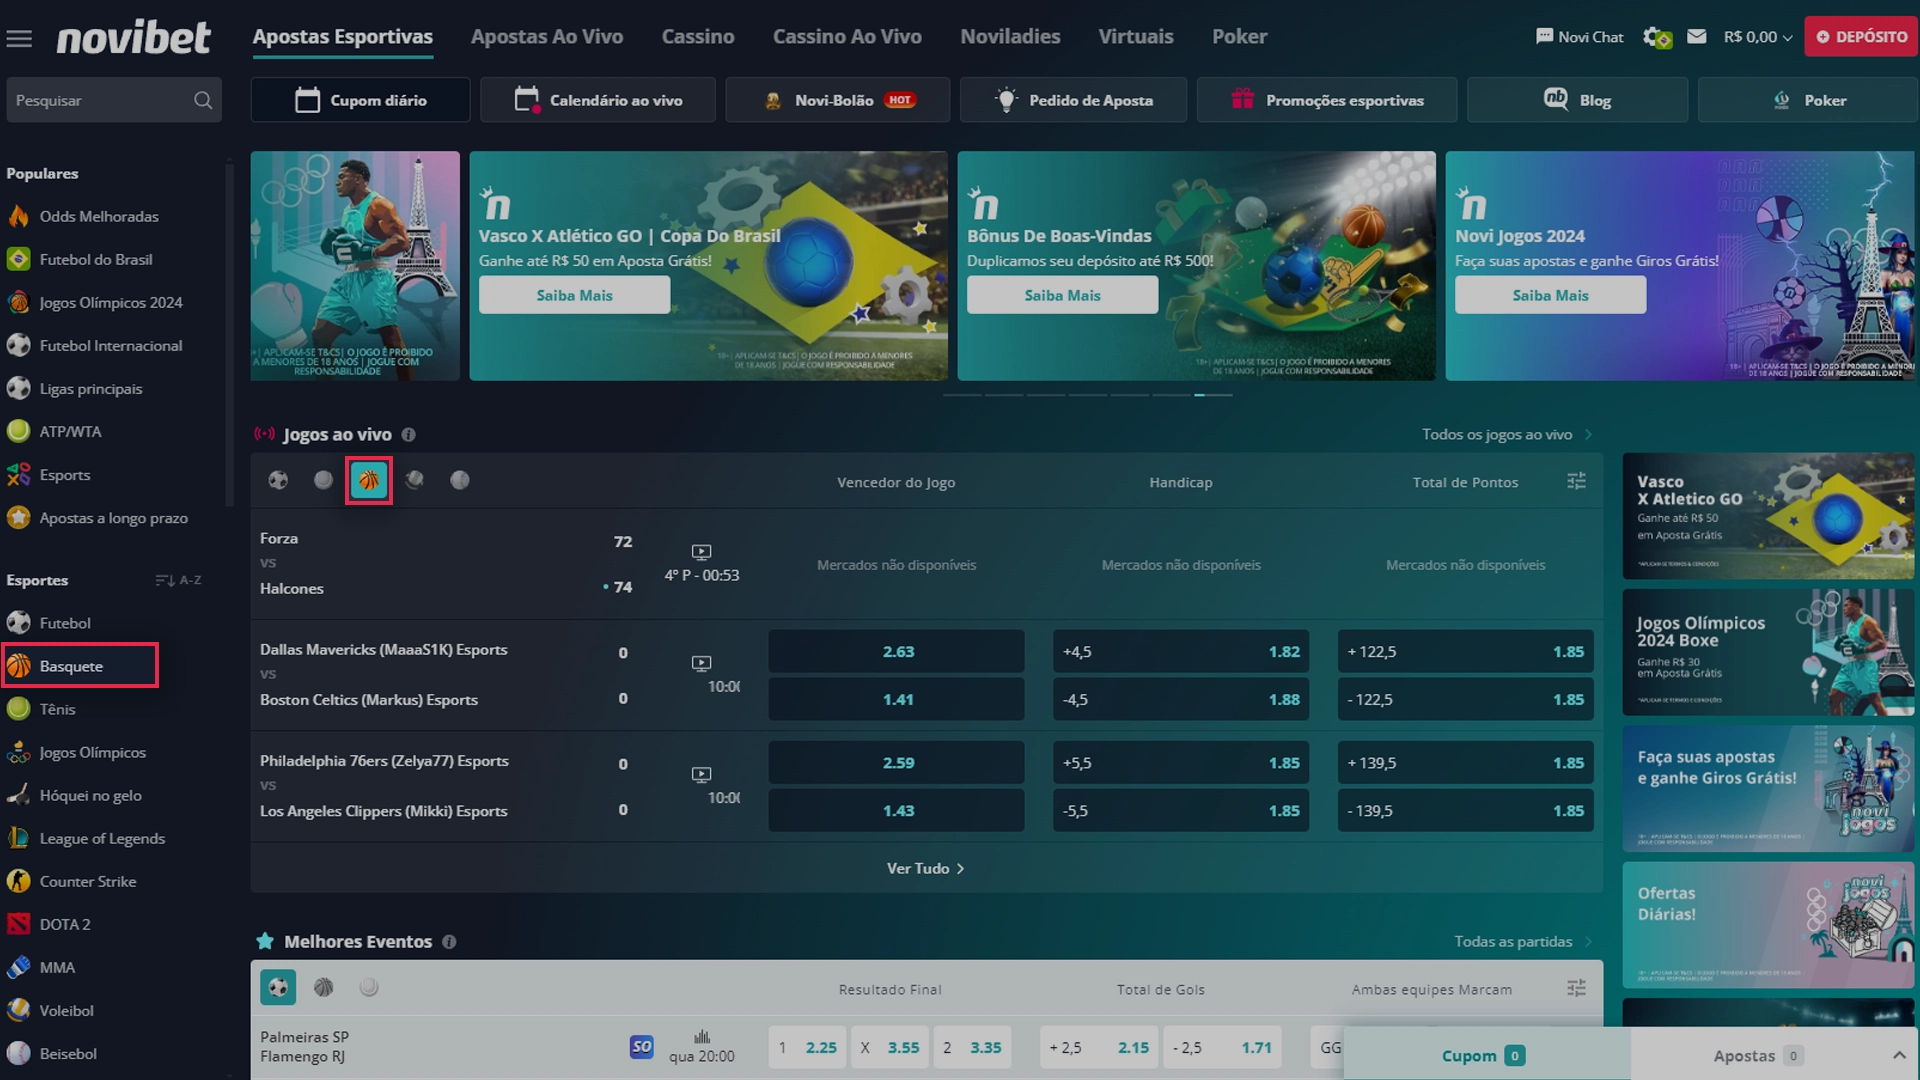The width and height of the screenshot is (1920, 1080).
Task: Toggle A-Z sorting of Esportes list
Action: click(178, 580)
